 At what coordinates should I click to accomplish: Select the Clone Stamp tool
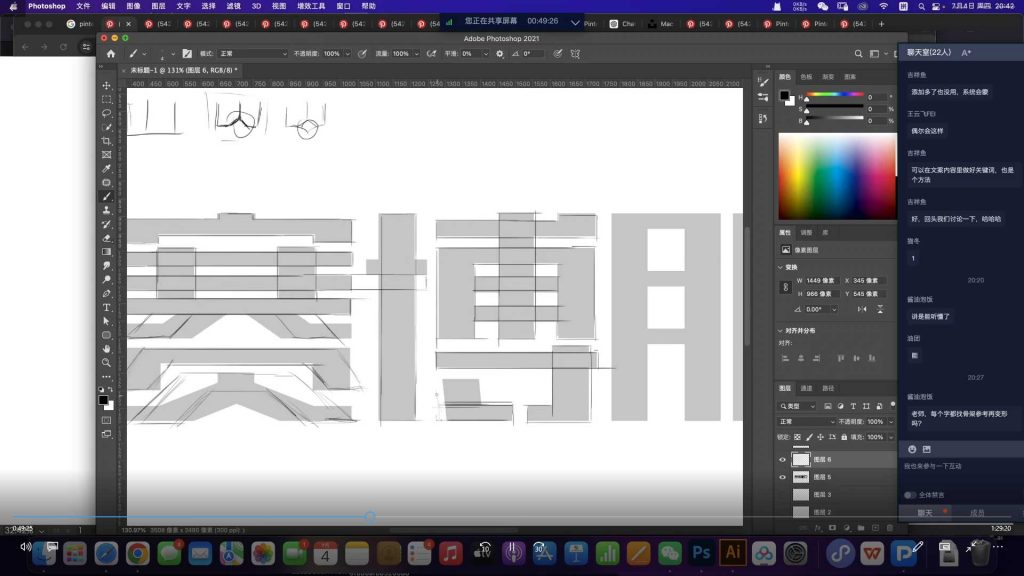point(106,211)
